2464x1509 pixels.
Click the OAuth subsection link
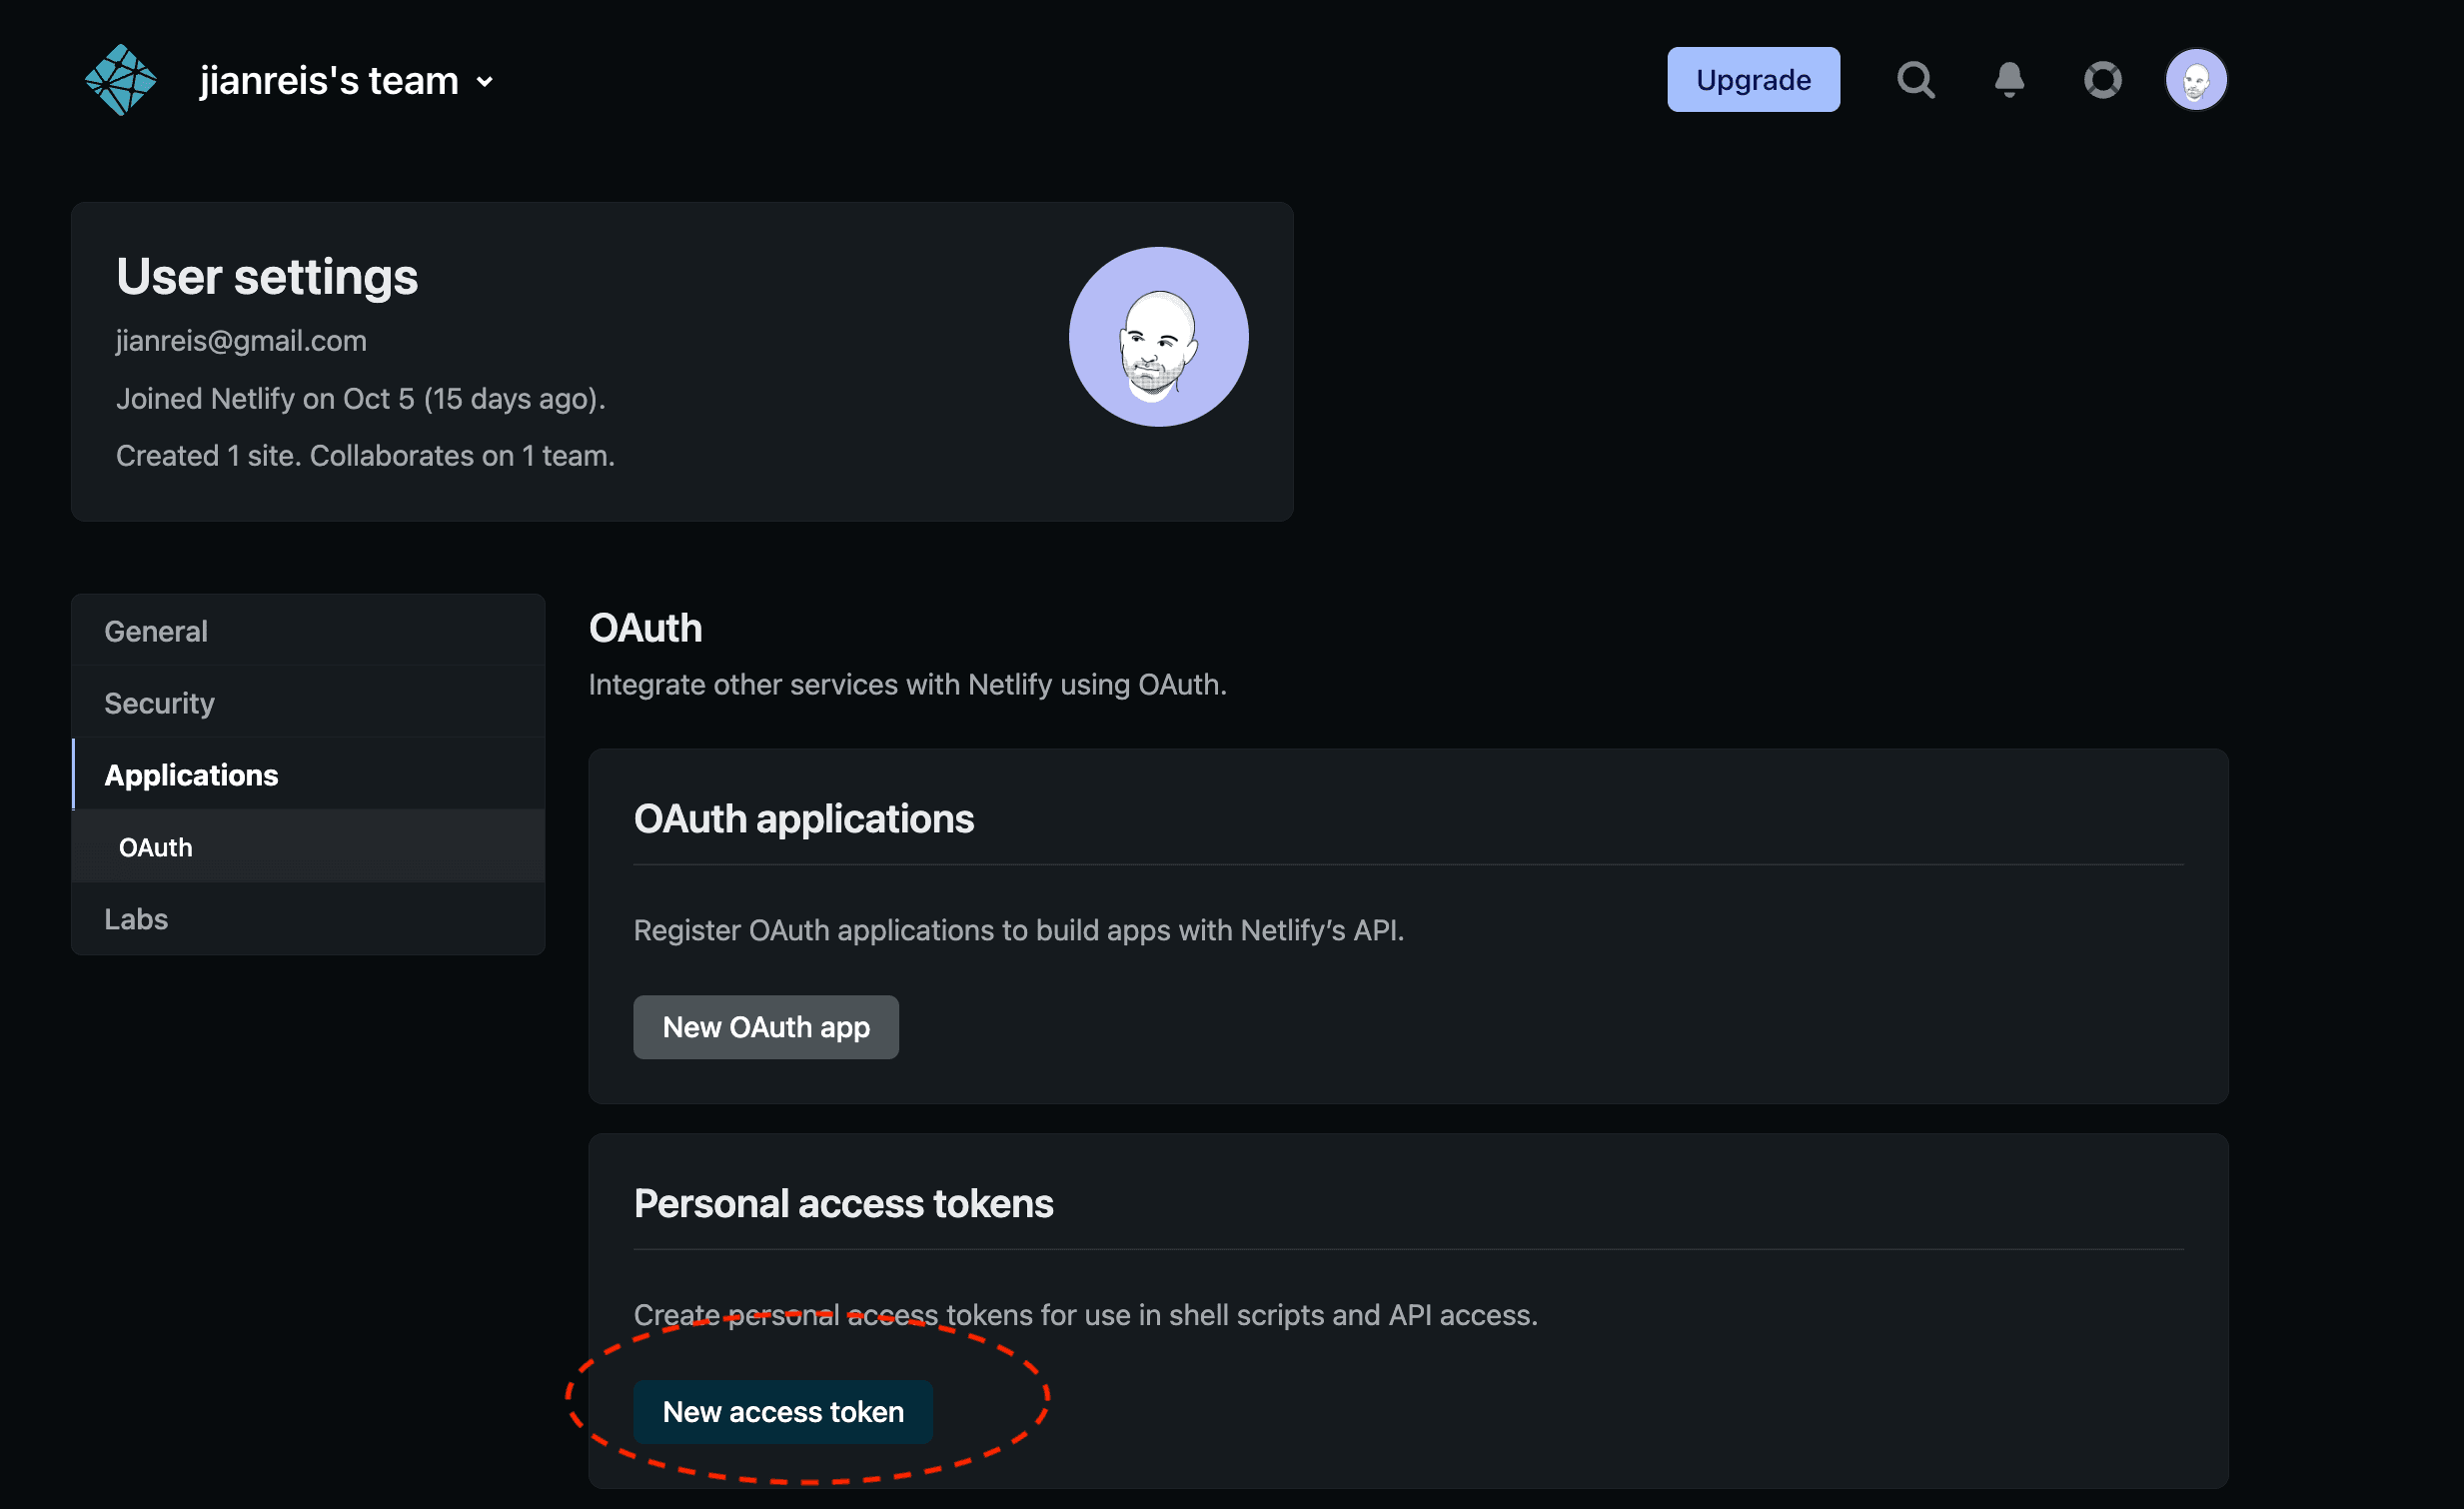tap(155, 847)
